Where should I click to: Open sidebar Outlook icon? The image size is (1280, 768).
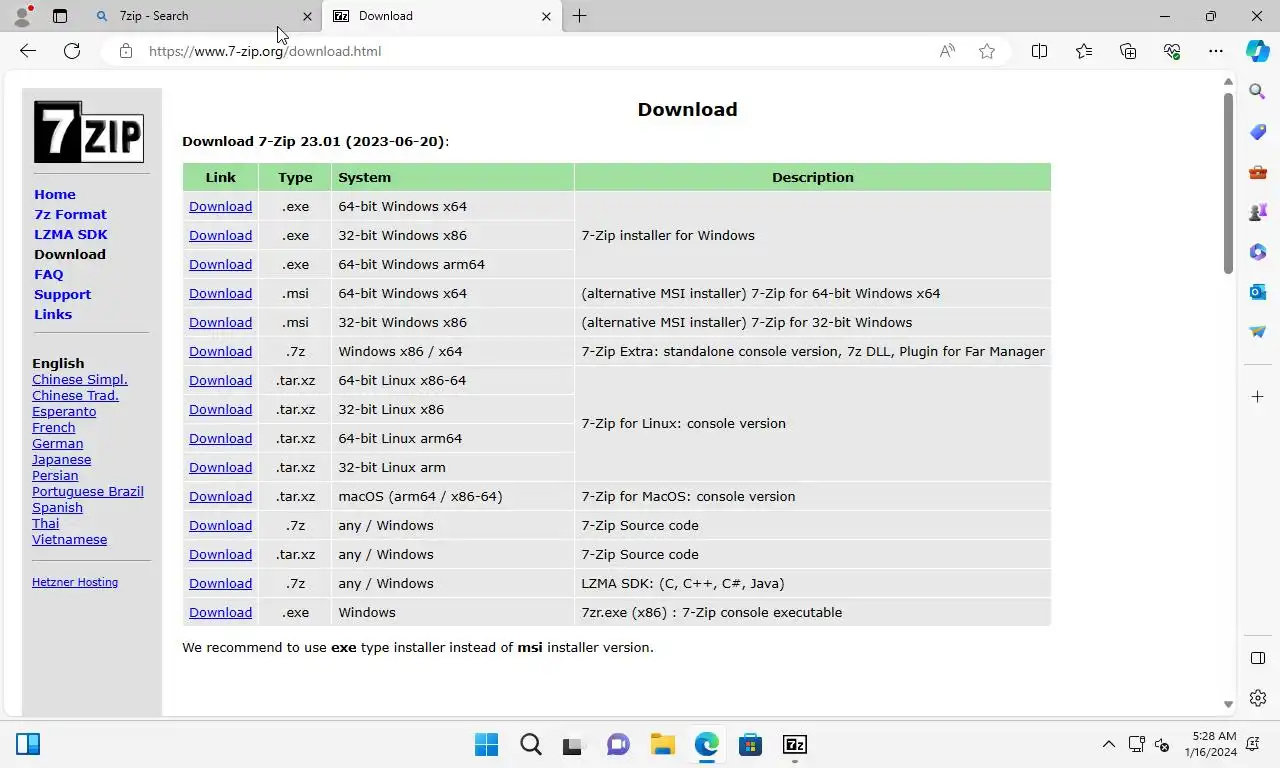[1258, 292]
